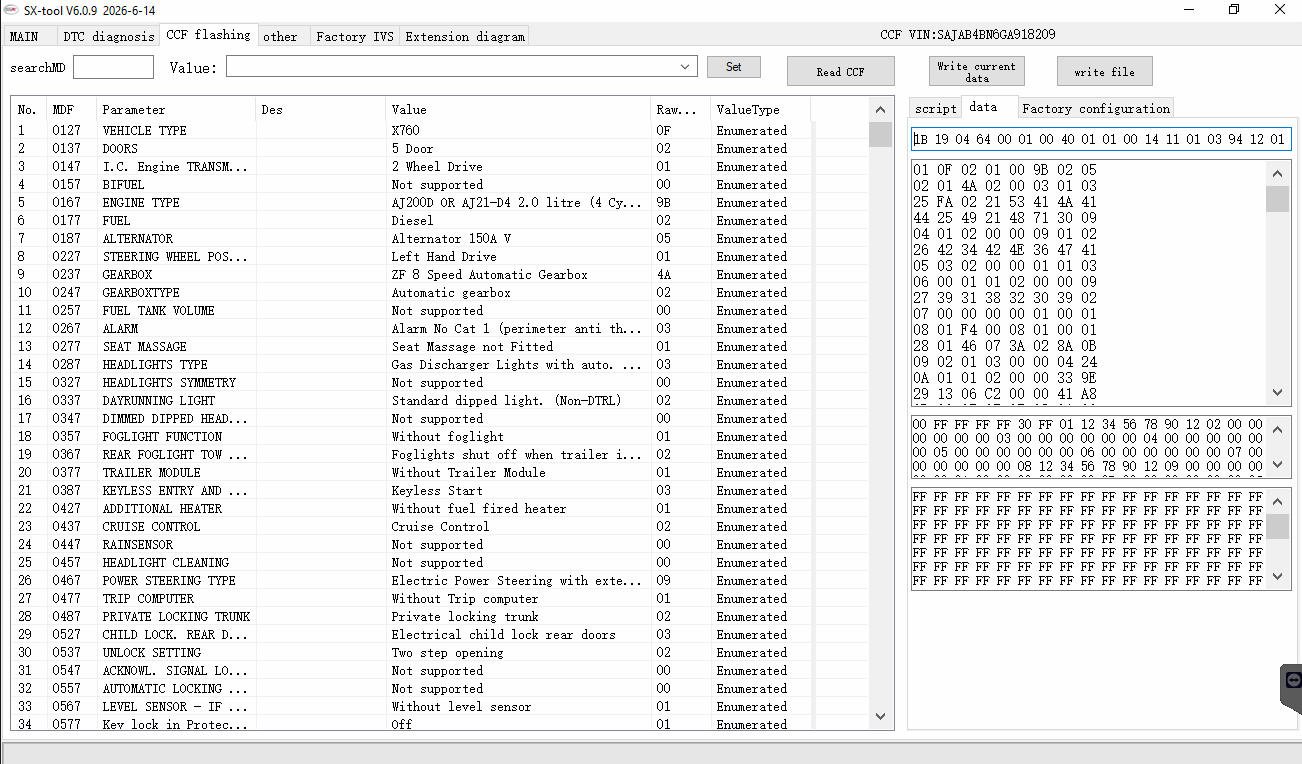Click the SX-tool app icon in title bar
The height and width of the screenshot is (764, 1302).
tap(10, 9)
